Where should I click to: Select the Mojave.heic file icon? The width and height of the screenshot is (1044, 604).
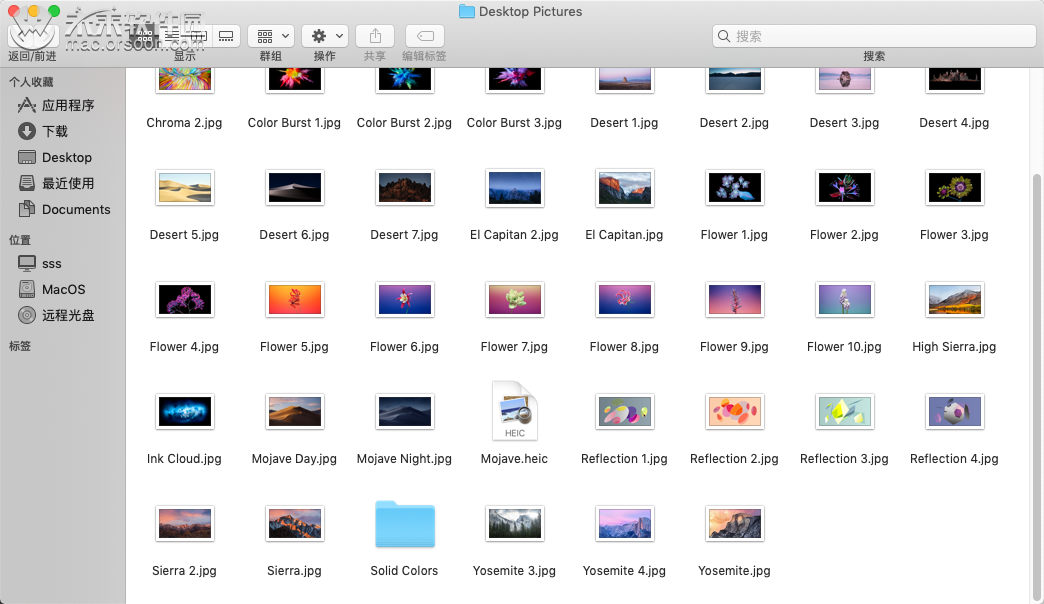tap(515, 411)
